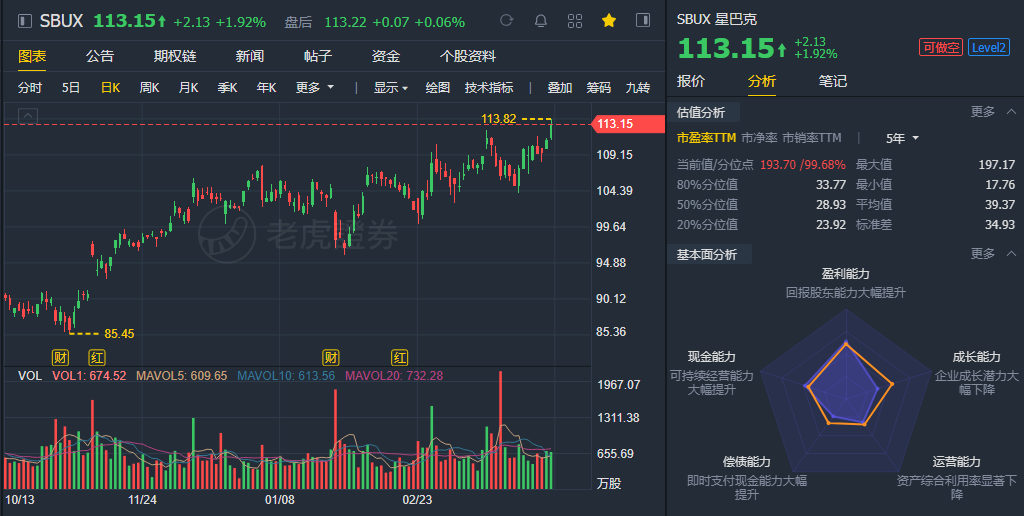Image resolution: width=1024 pixels, height=516 pixels.
Task: Click the 可做空 badge
Action: (941, 47)
